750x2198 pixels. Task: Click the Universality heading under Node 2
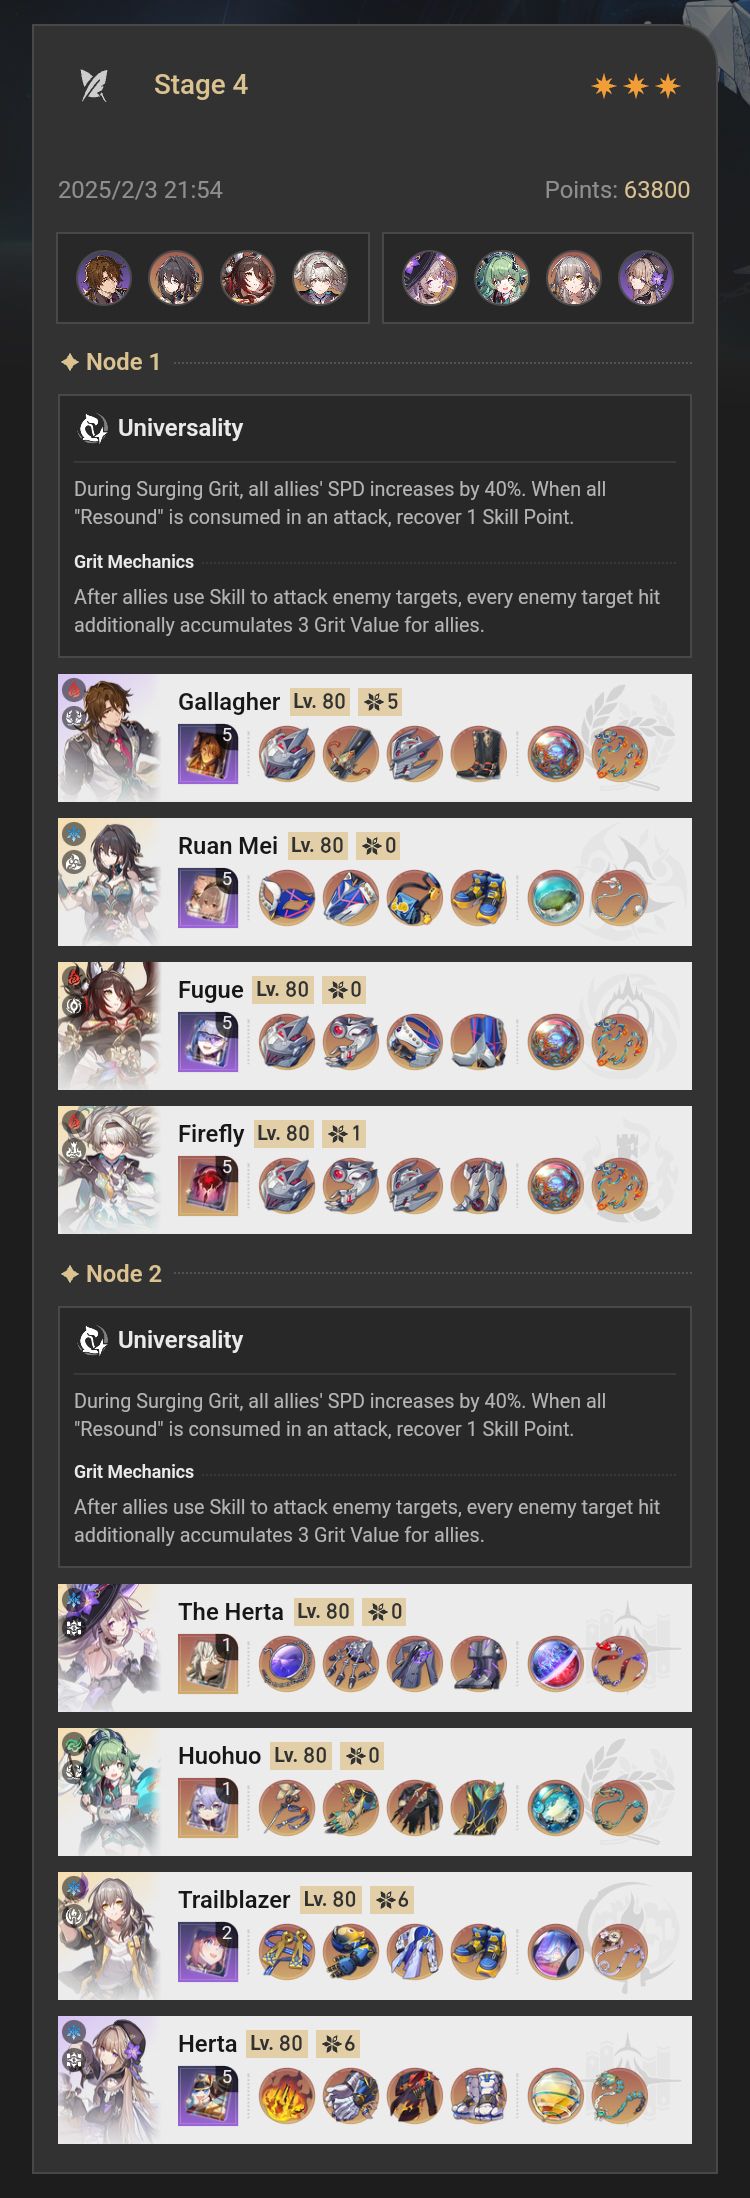pyautogui.click(x=180, y=1340)
